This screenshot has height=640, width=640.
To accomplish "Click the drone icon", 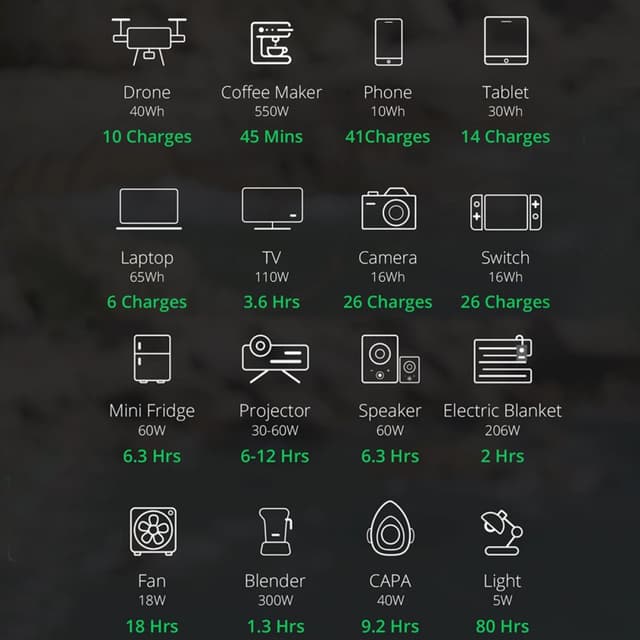I will tap(149, 42).
